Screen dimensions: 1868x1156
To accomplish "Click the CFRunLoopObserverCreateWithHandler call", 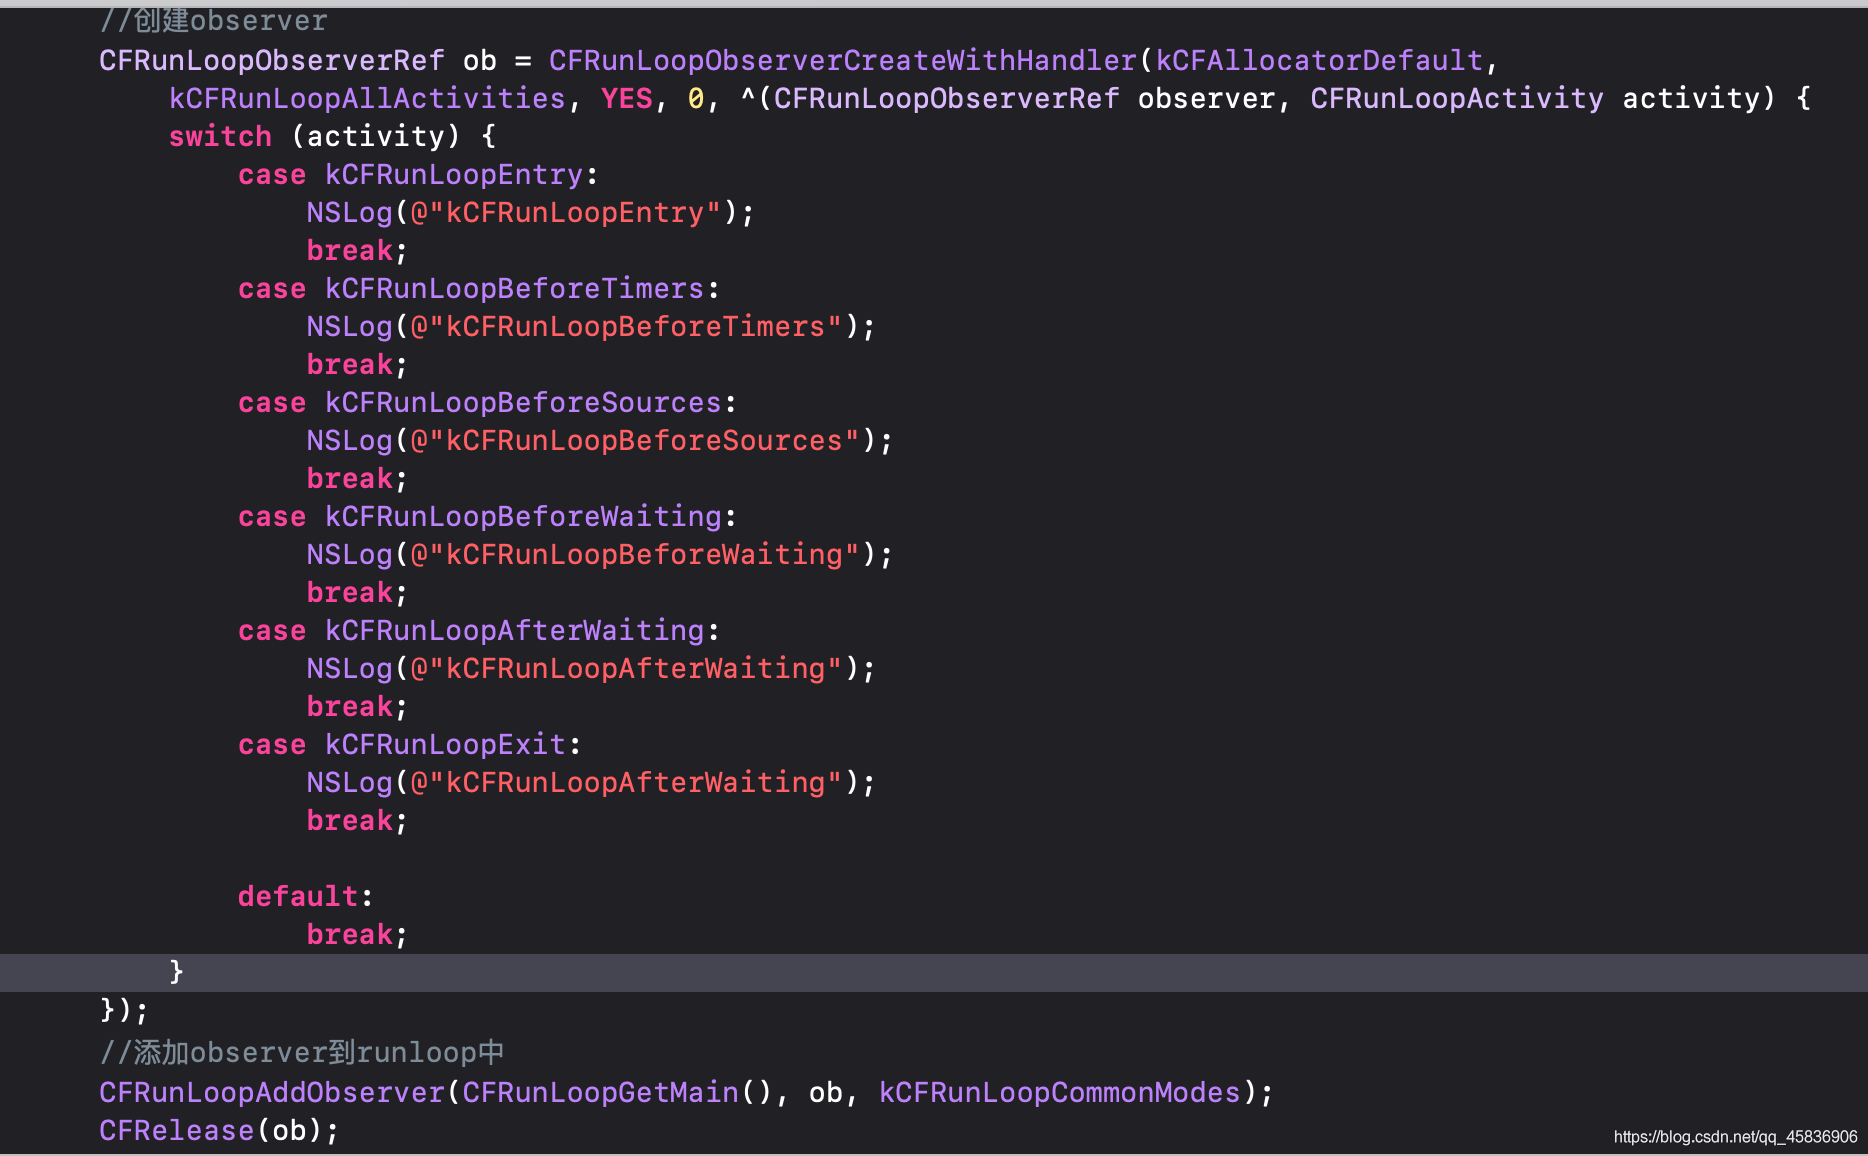I will tap(843, 61).
